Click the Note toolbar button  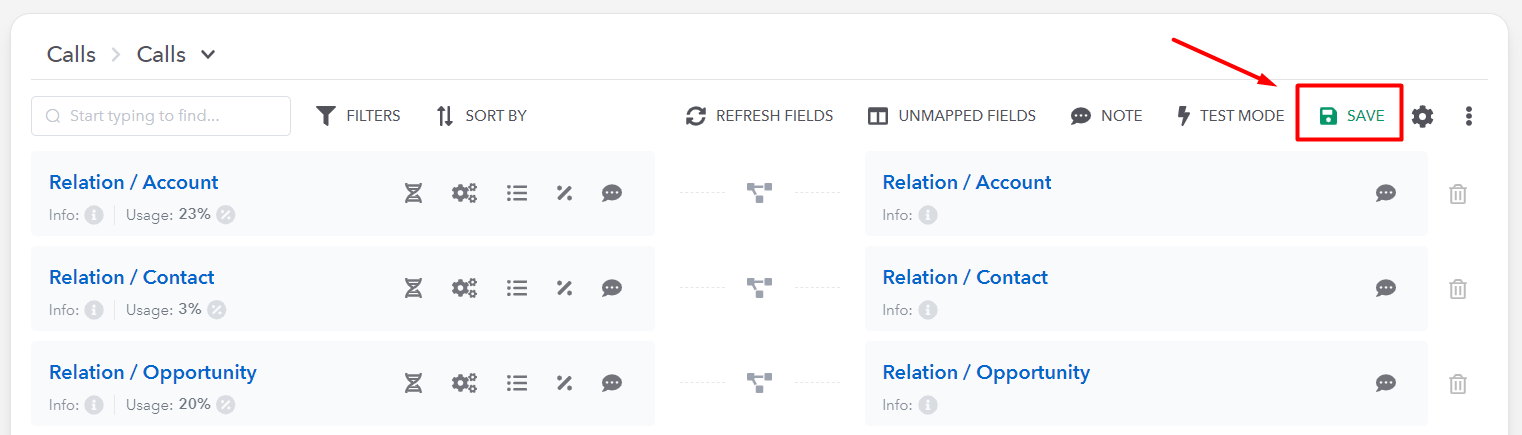[1106, 116]
